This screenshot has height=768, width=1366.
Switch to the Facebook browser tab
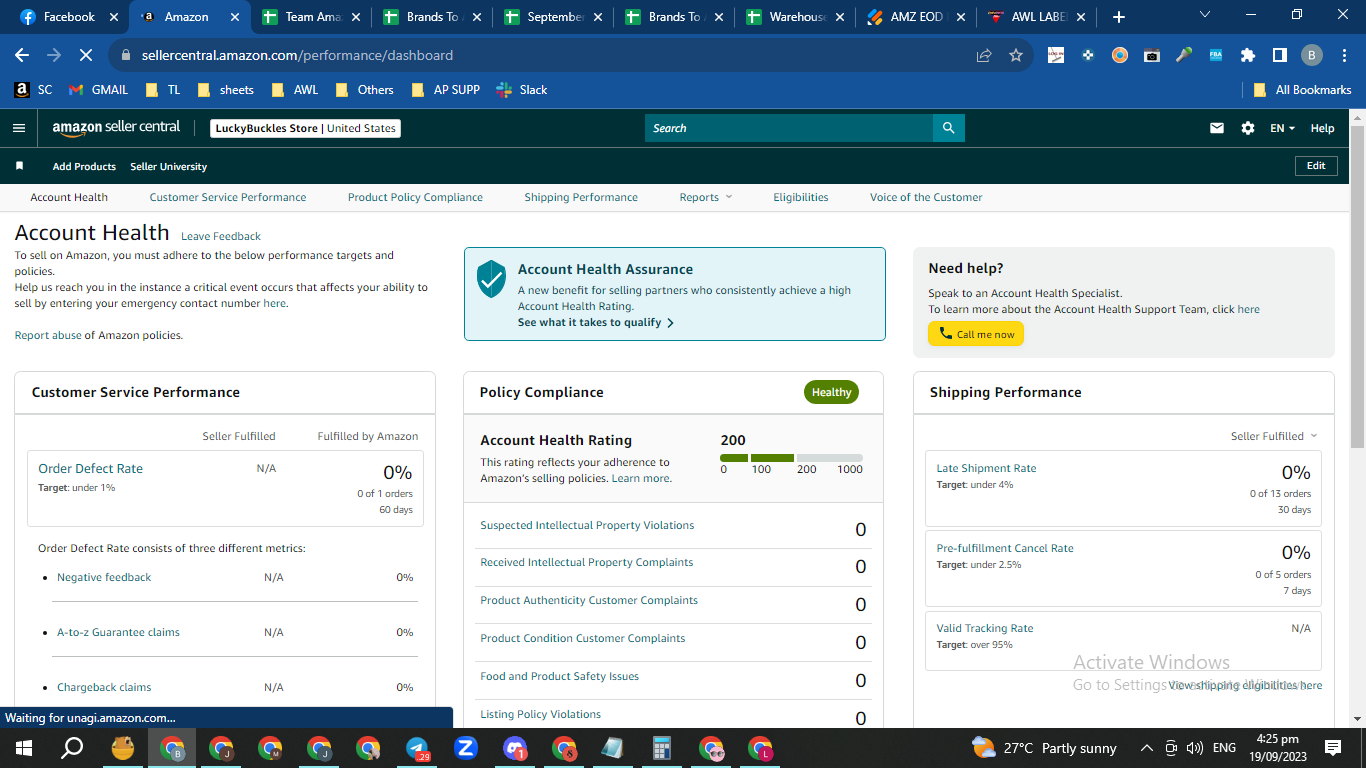click(67, 17)
